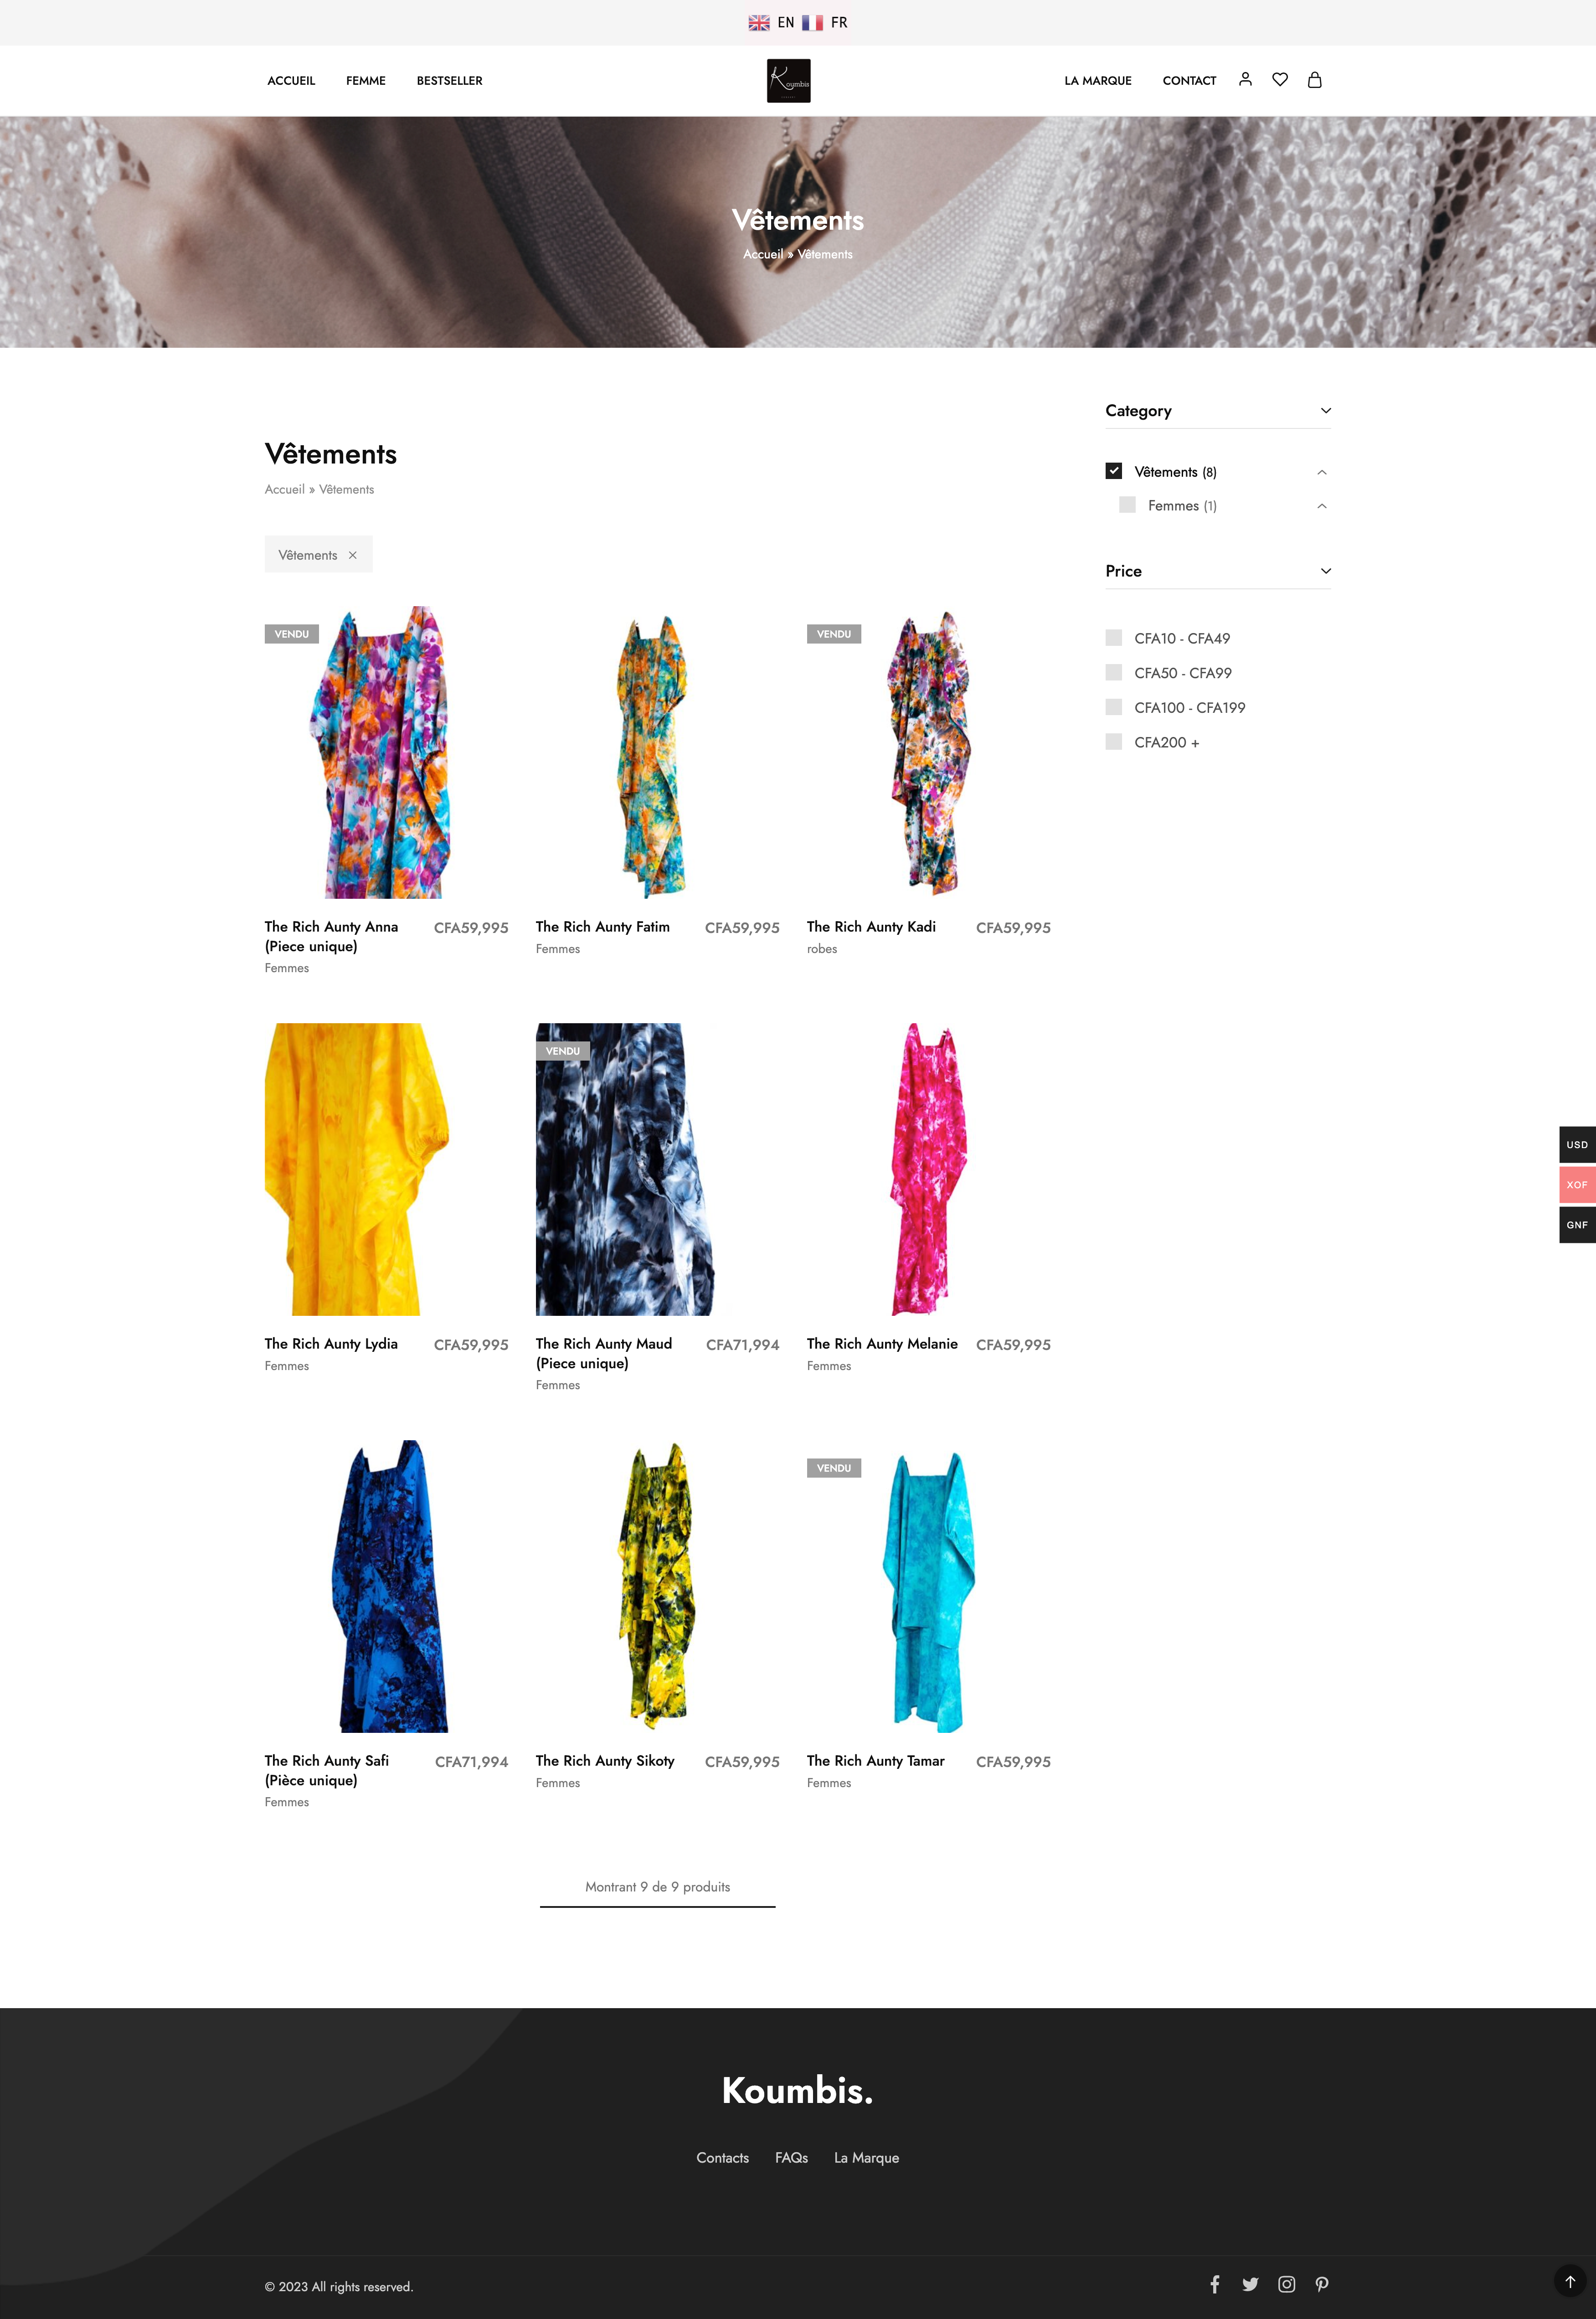Open the Pinterest icon in footer
The height and width of the screenshot is (2319, 1596).
[x=1322, y=2284]
